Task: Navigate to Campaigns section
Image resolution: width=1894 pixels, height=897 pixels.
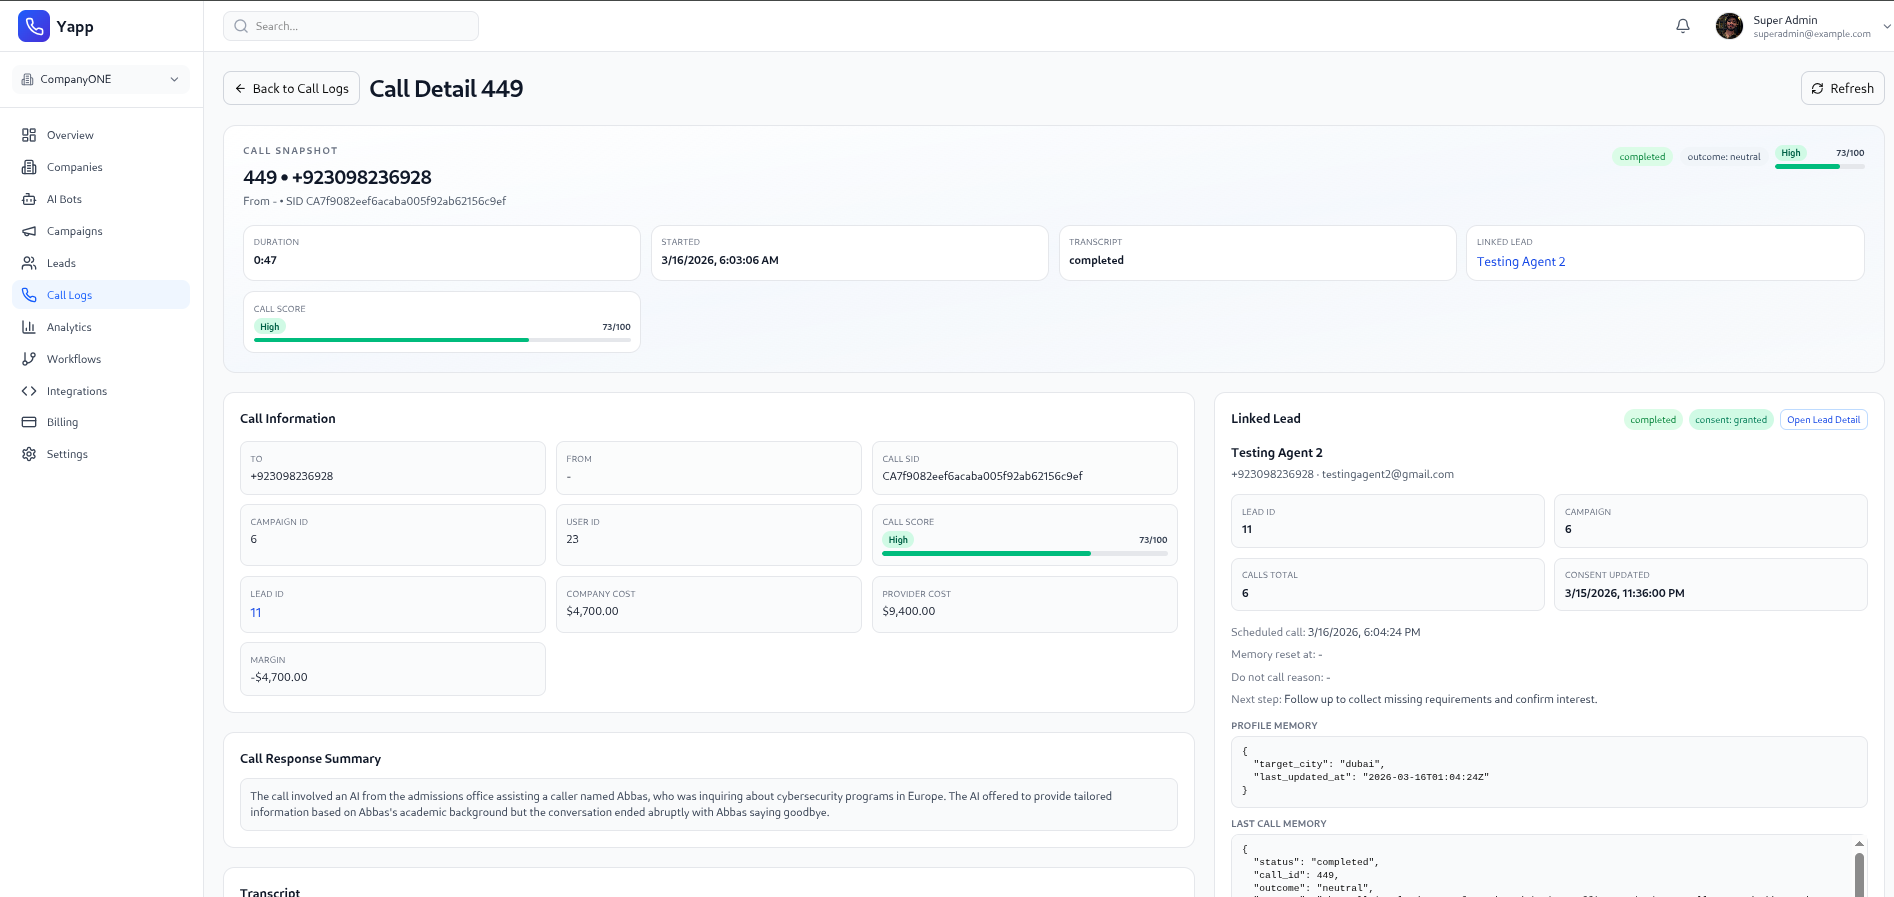Action: coord(101,231)
